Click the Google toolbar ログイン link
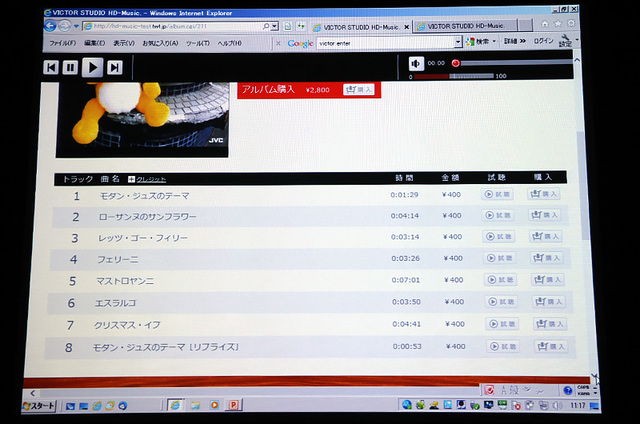Screen dimensions: 640x424 click(x=543, y=40)
